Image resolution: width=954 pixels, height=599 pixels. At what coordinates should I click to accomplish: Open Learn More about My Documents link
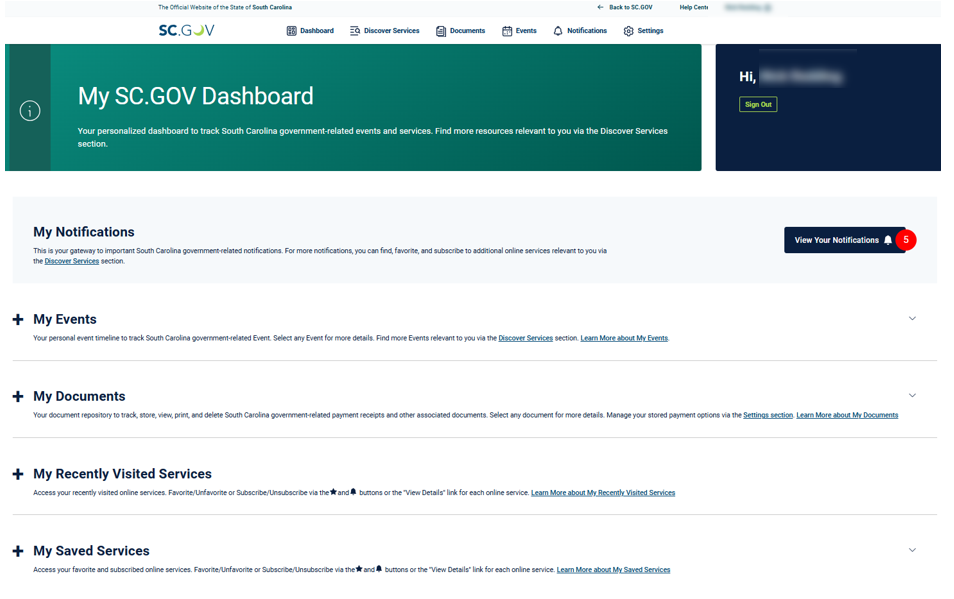coord(847,415)
